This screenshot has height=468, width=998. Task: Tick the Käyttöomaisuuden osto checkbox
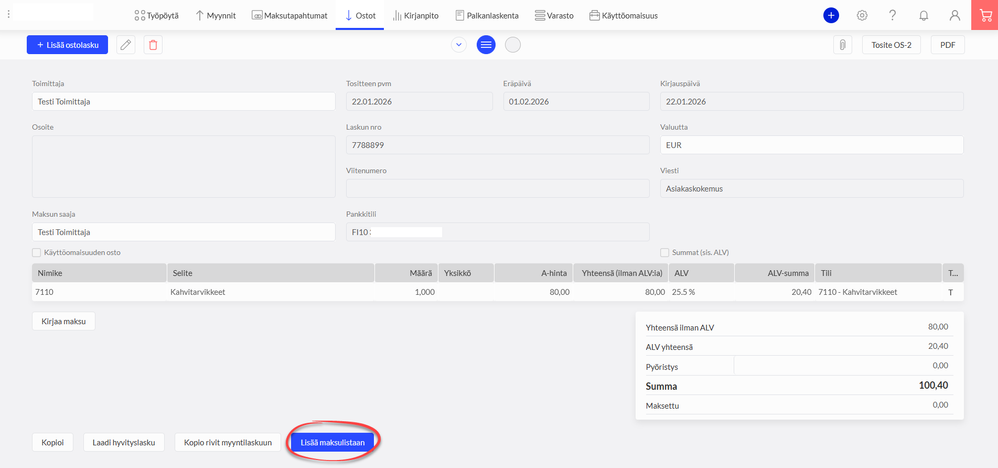(x=36, y=252)
